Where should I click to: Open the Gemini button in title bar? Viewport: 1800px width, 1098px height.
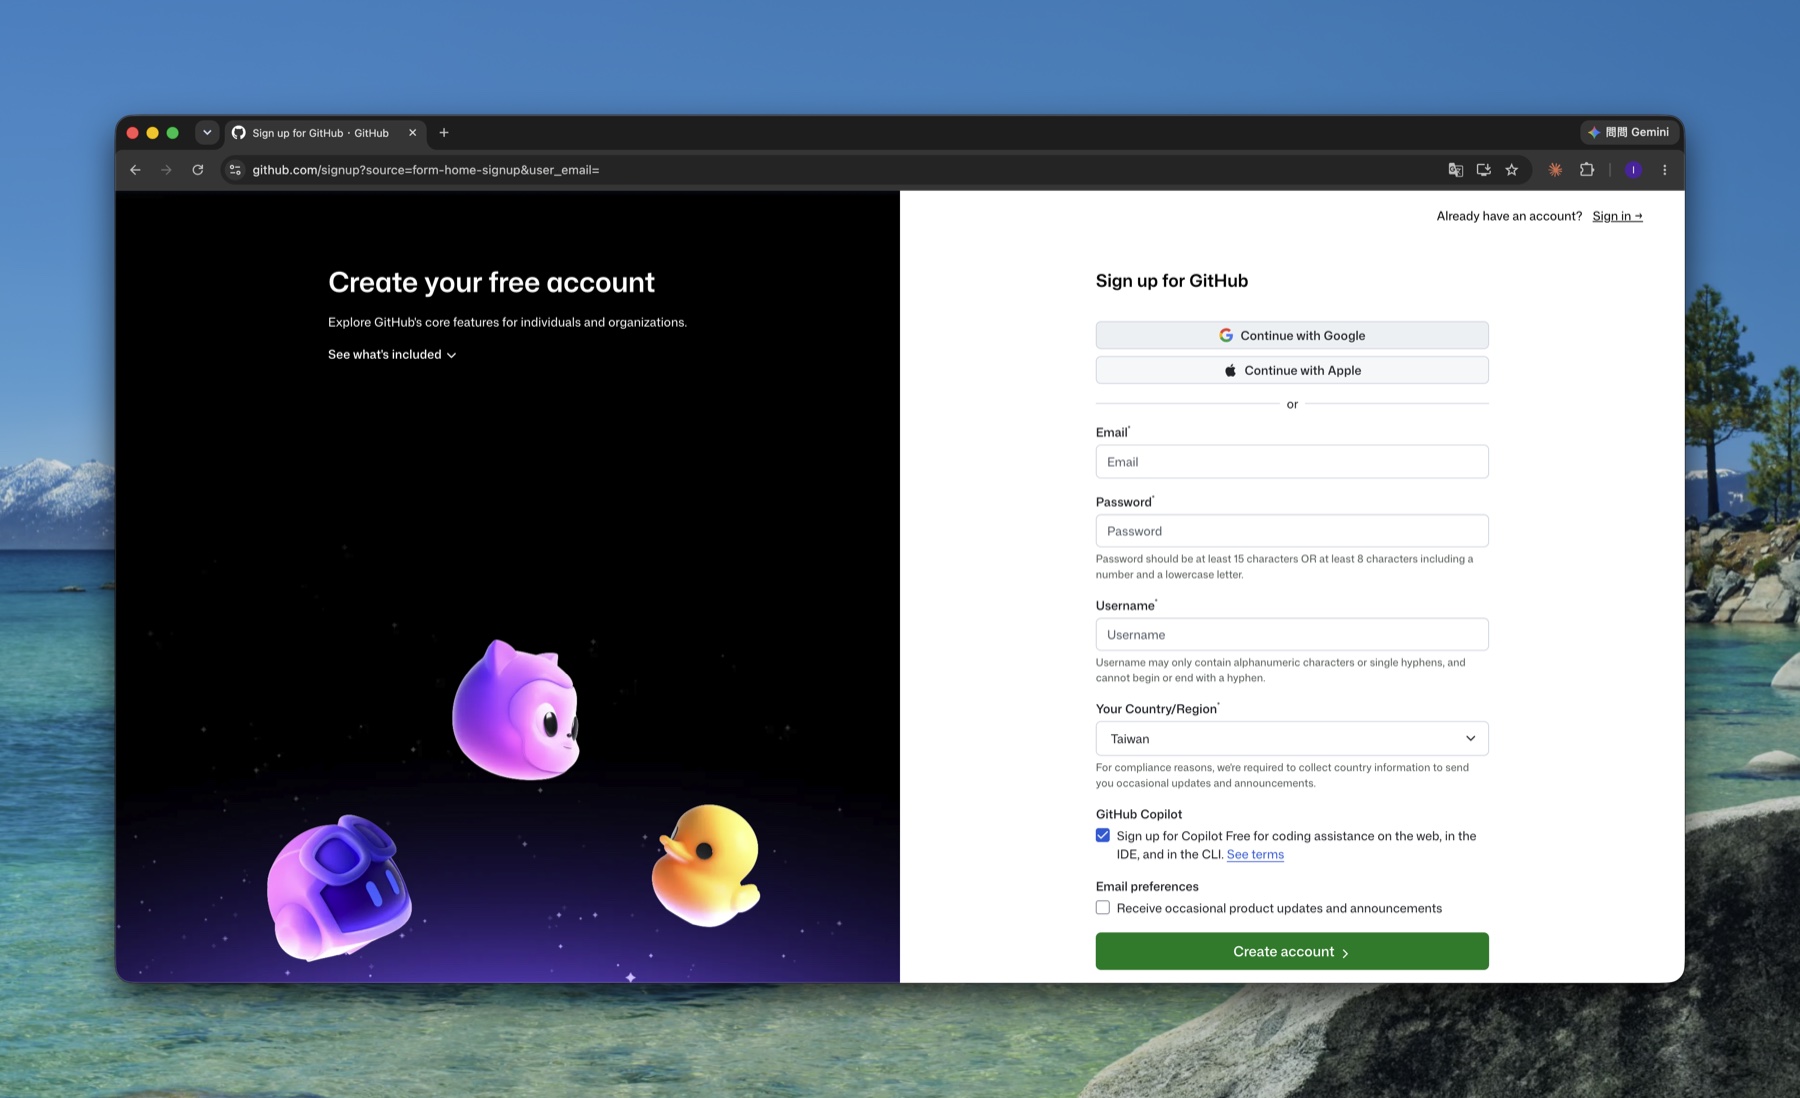(1627, 132)
